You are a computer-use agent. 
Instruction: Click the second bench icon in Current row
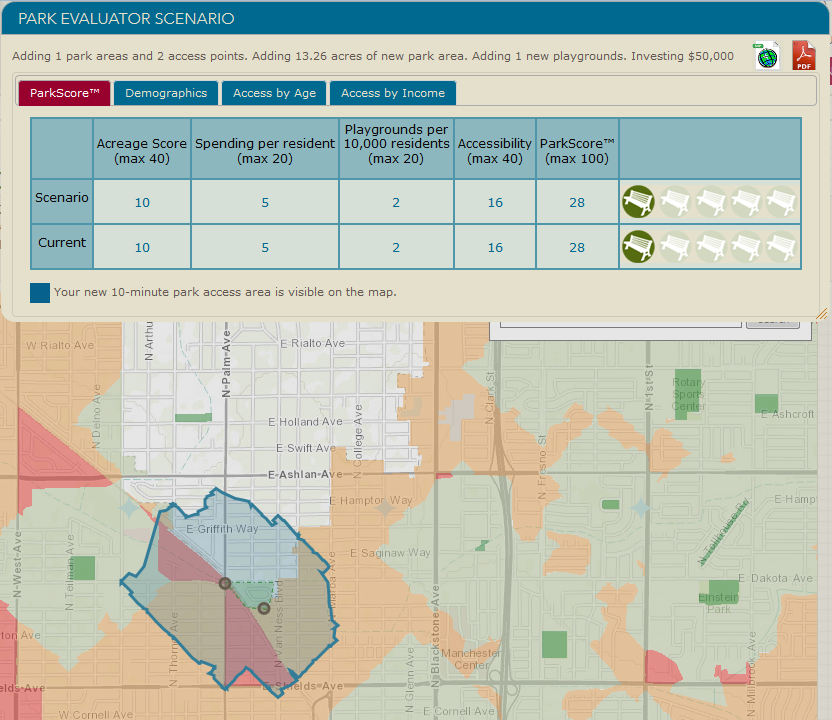[x=674, y=247]
